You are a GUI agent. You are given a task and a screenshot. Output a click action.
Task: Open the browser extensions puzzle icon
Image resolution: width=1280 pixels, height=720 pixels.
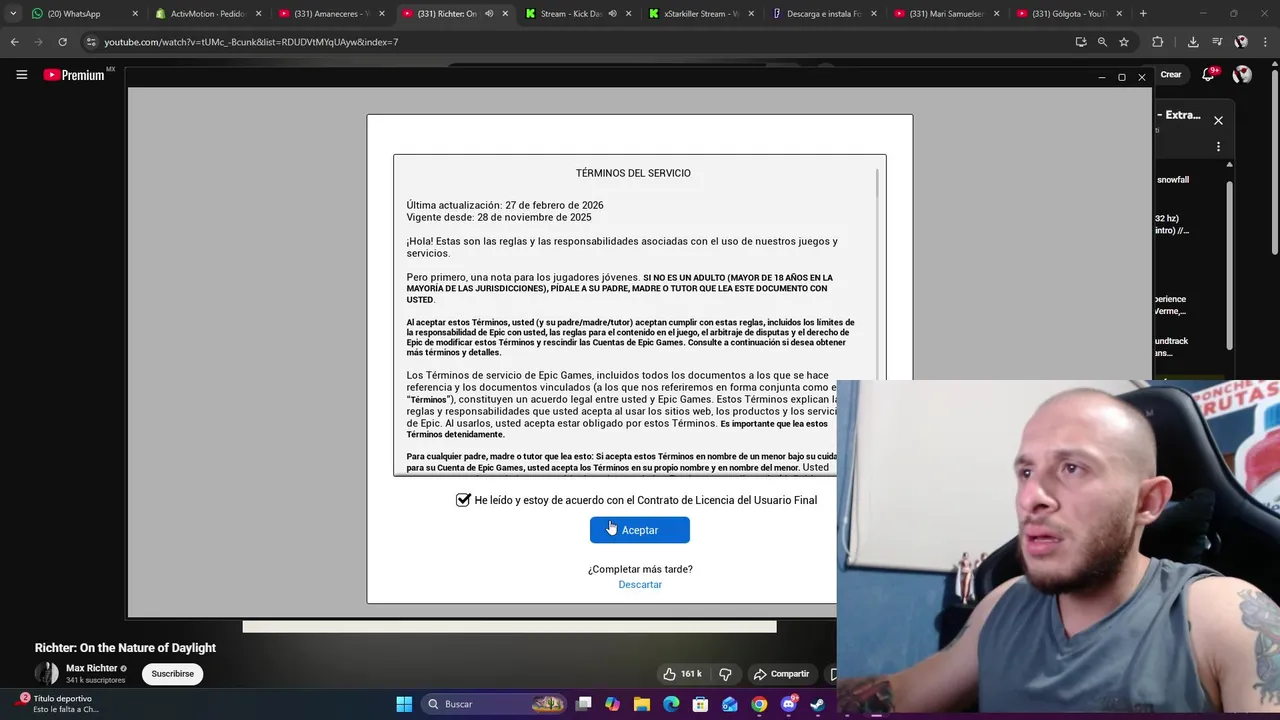click(x=1158, y=42)
